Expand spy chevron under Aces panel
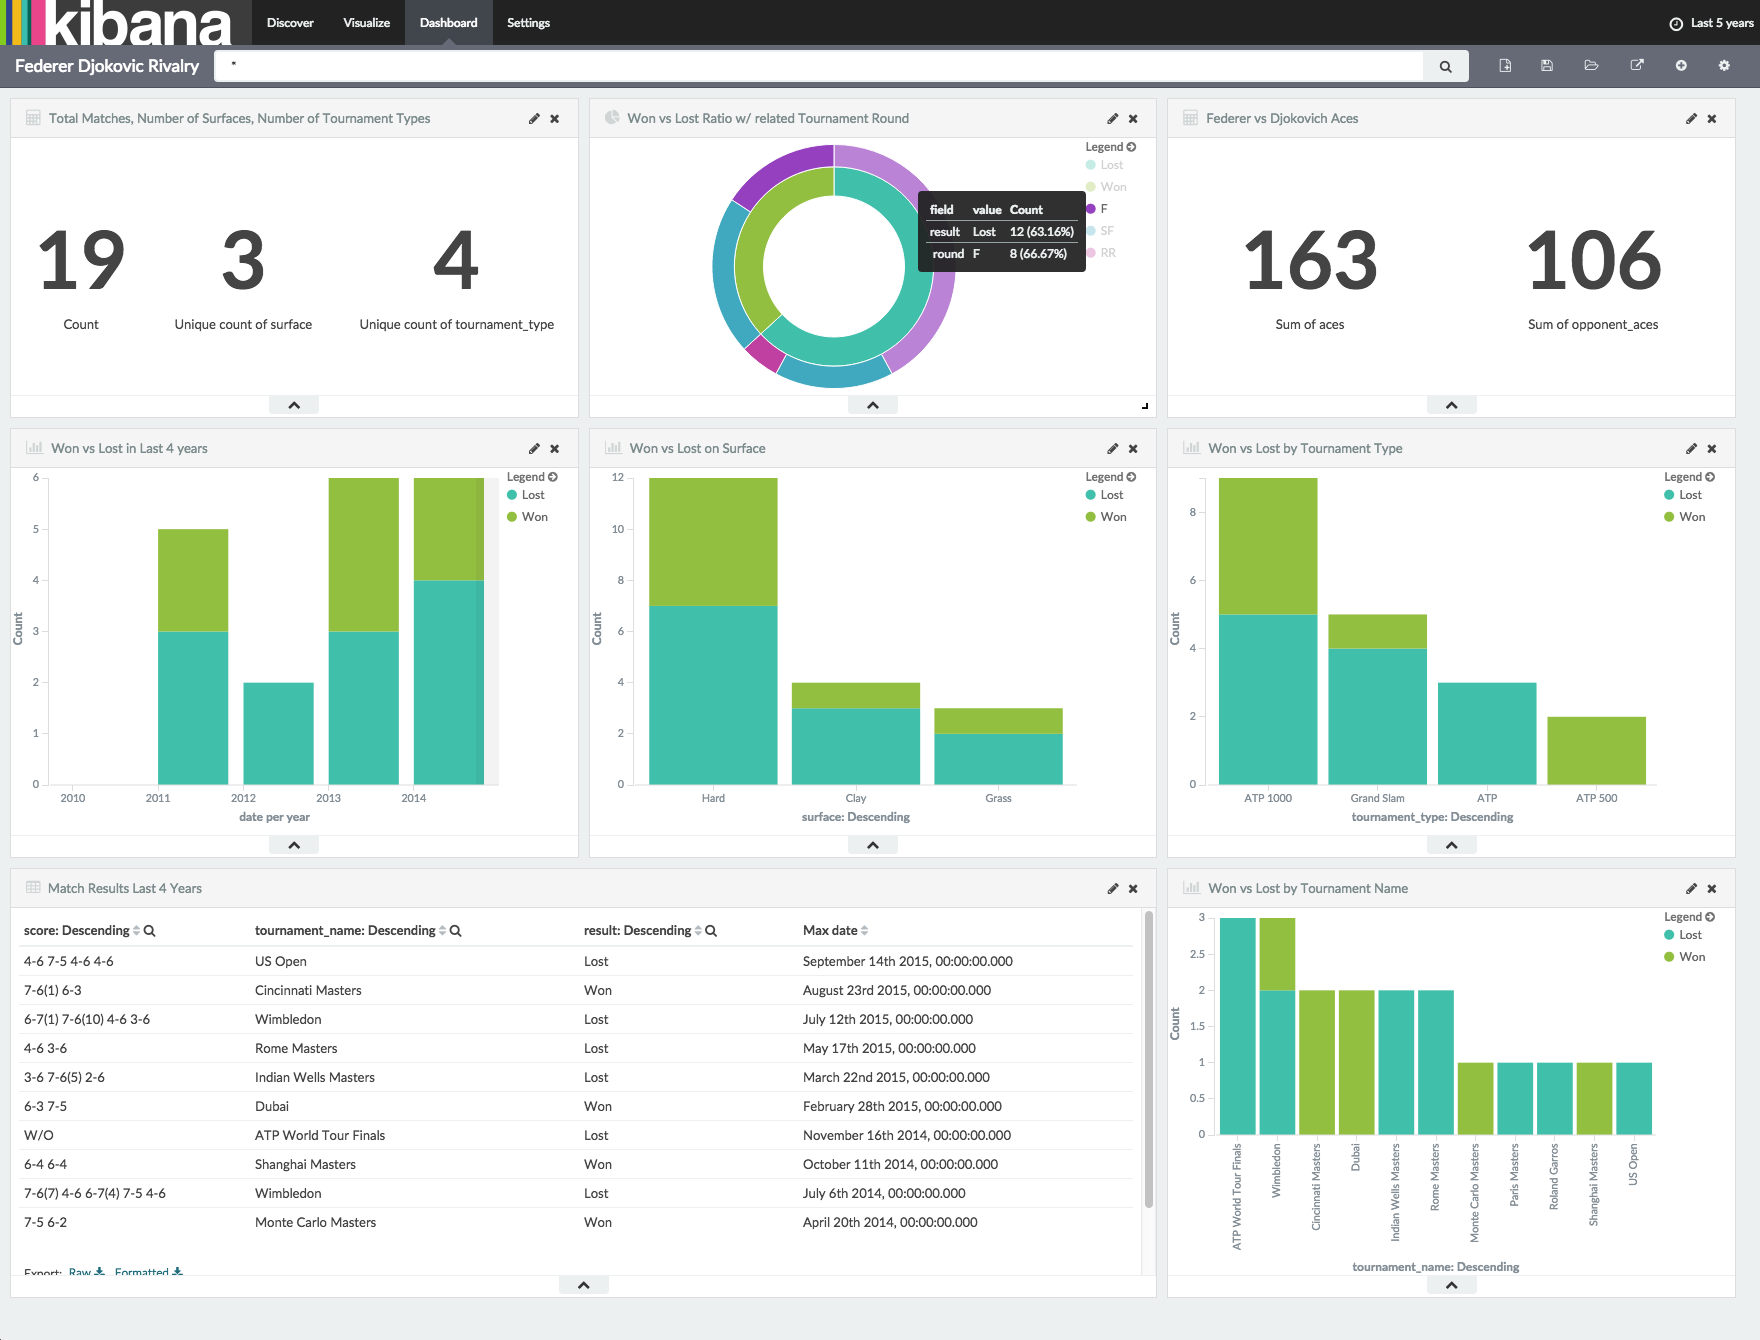This screenshot has width=1760, height=1340. click(x=1451, y=405)
